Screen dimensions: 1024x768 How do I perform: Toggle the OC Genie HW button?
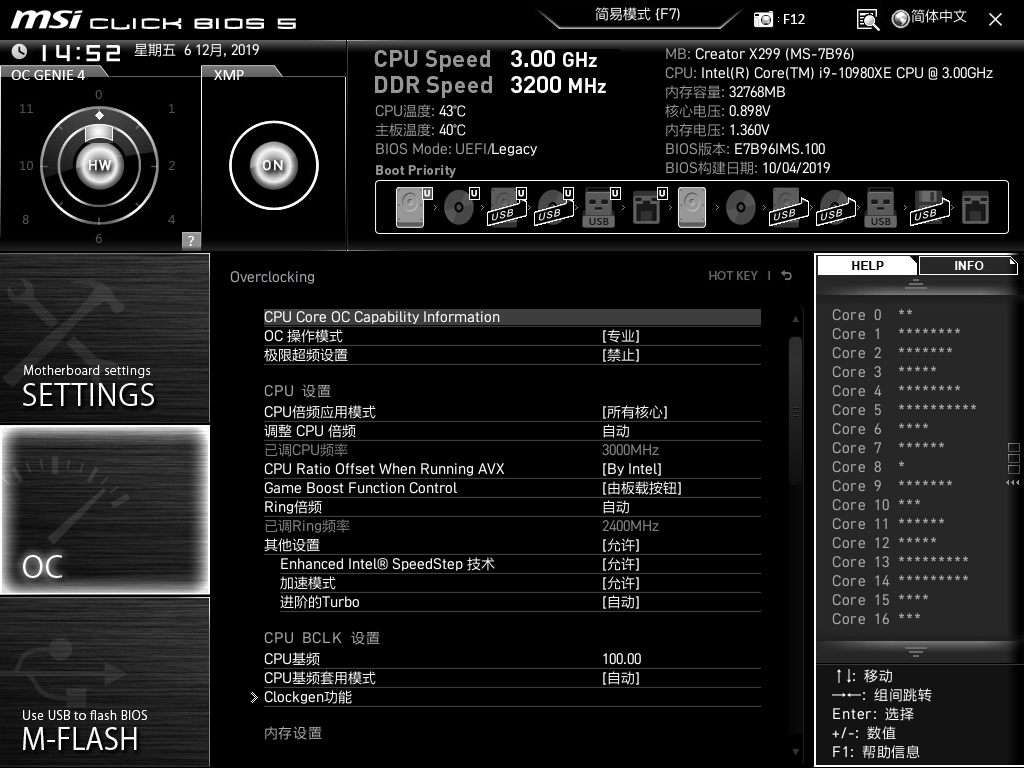[99, 165]
